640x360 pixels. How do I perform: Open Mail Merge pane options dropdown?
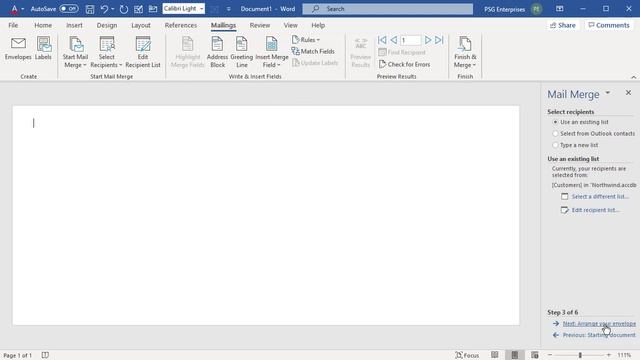coord(608,93)
